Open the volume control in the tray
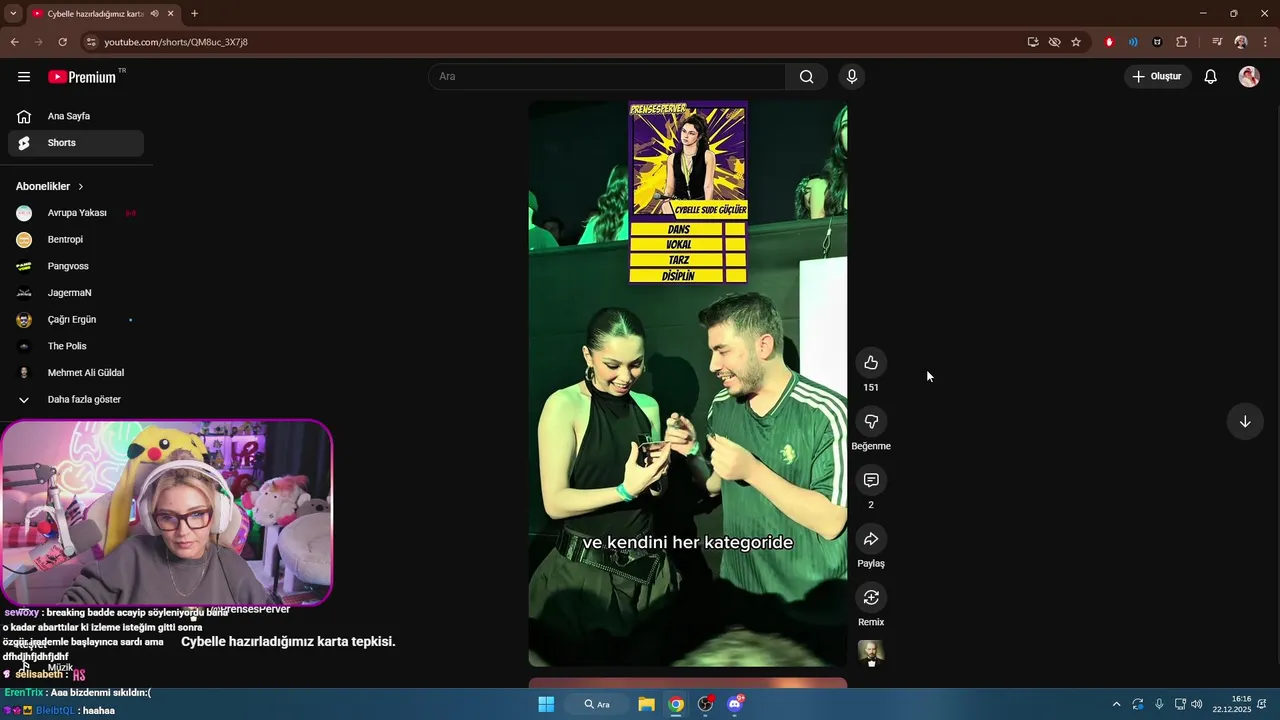 tap(1197, 704)
